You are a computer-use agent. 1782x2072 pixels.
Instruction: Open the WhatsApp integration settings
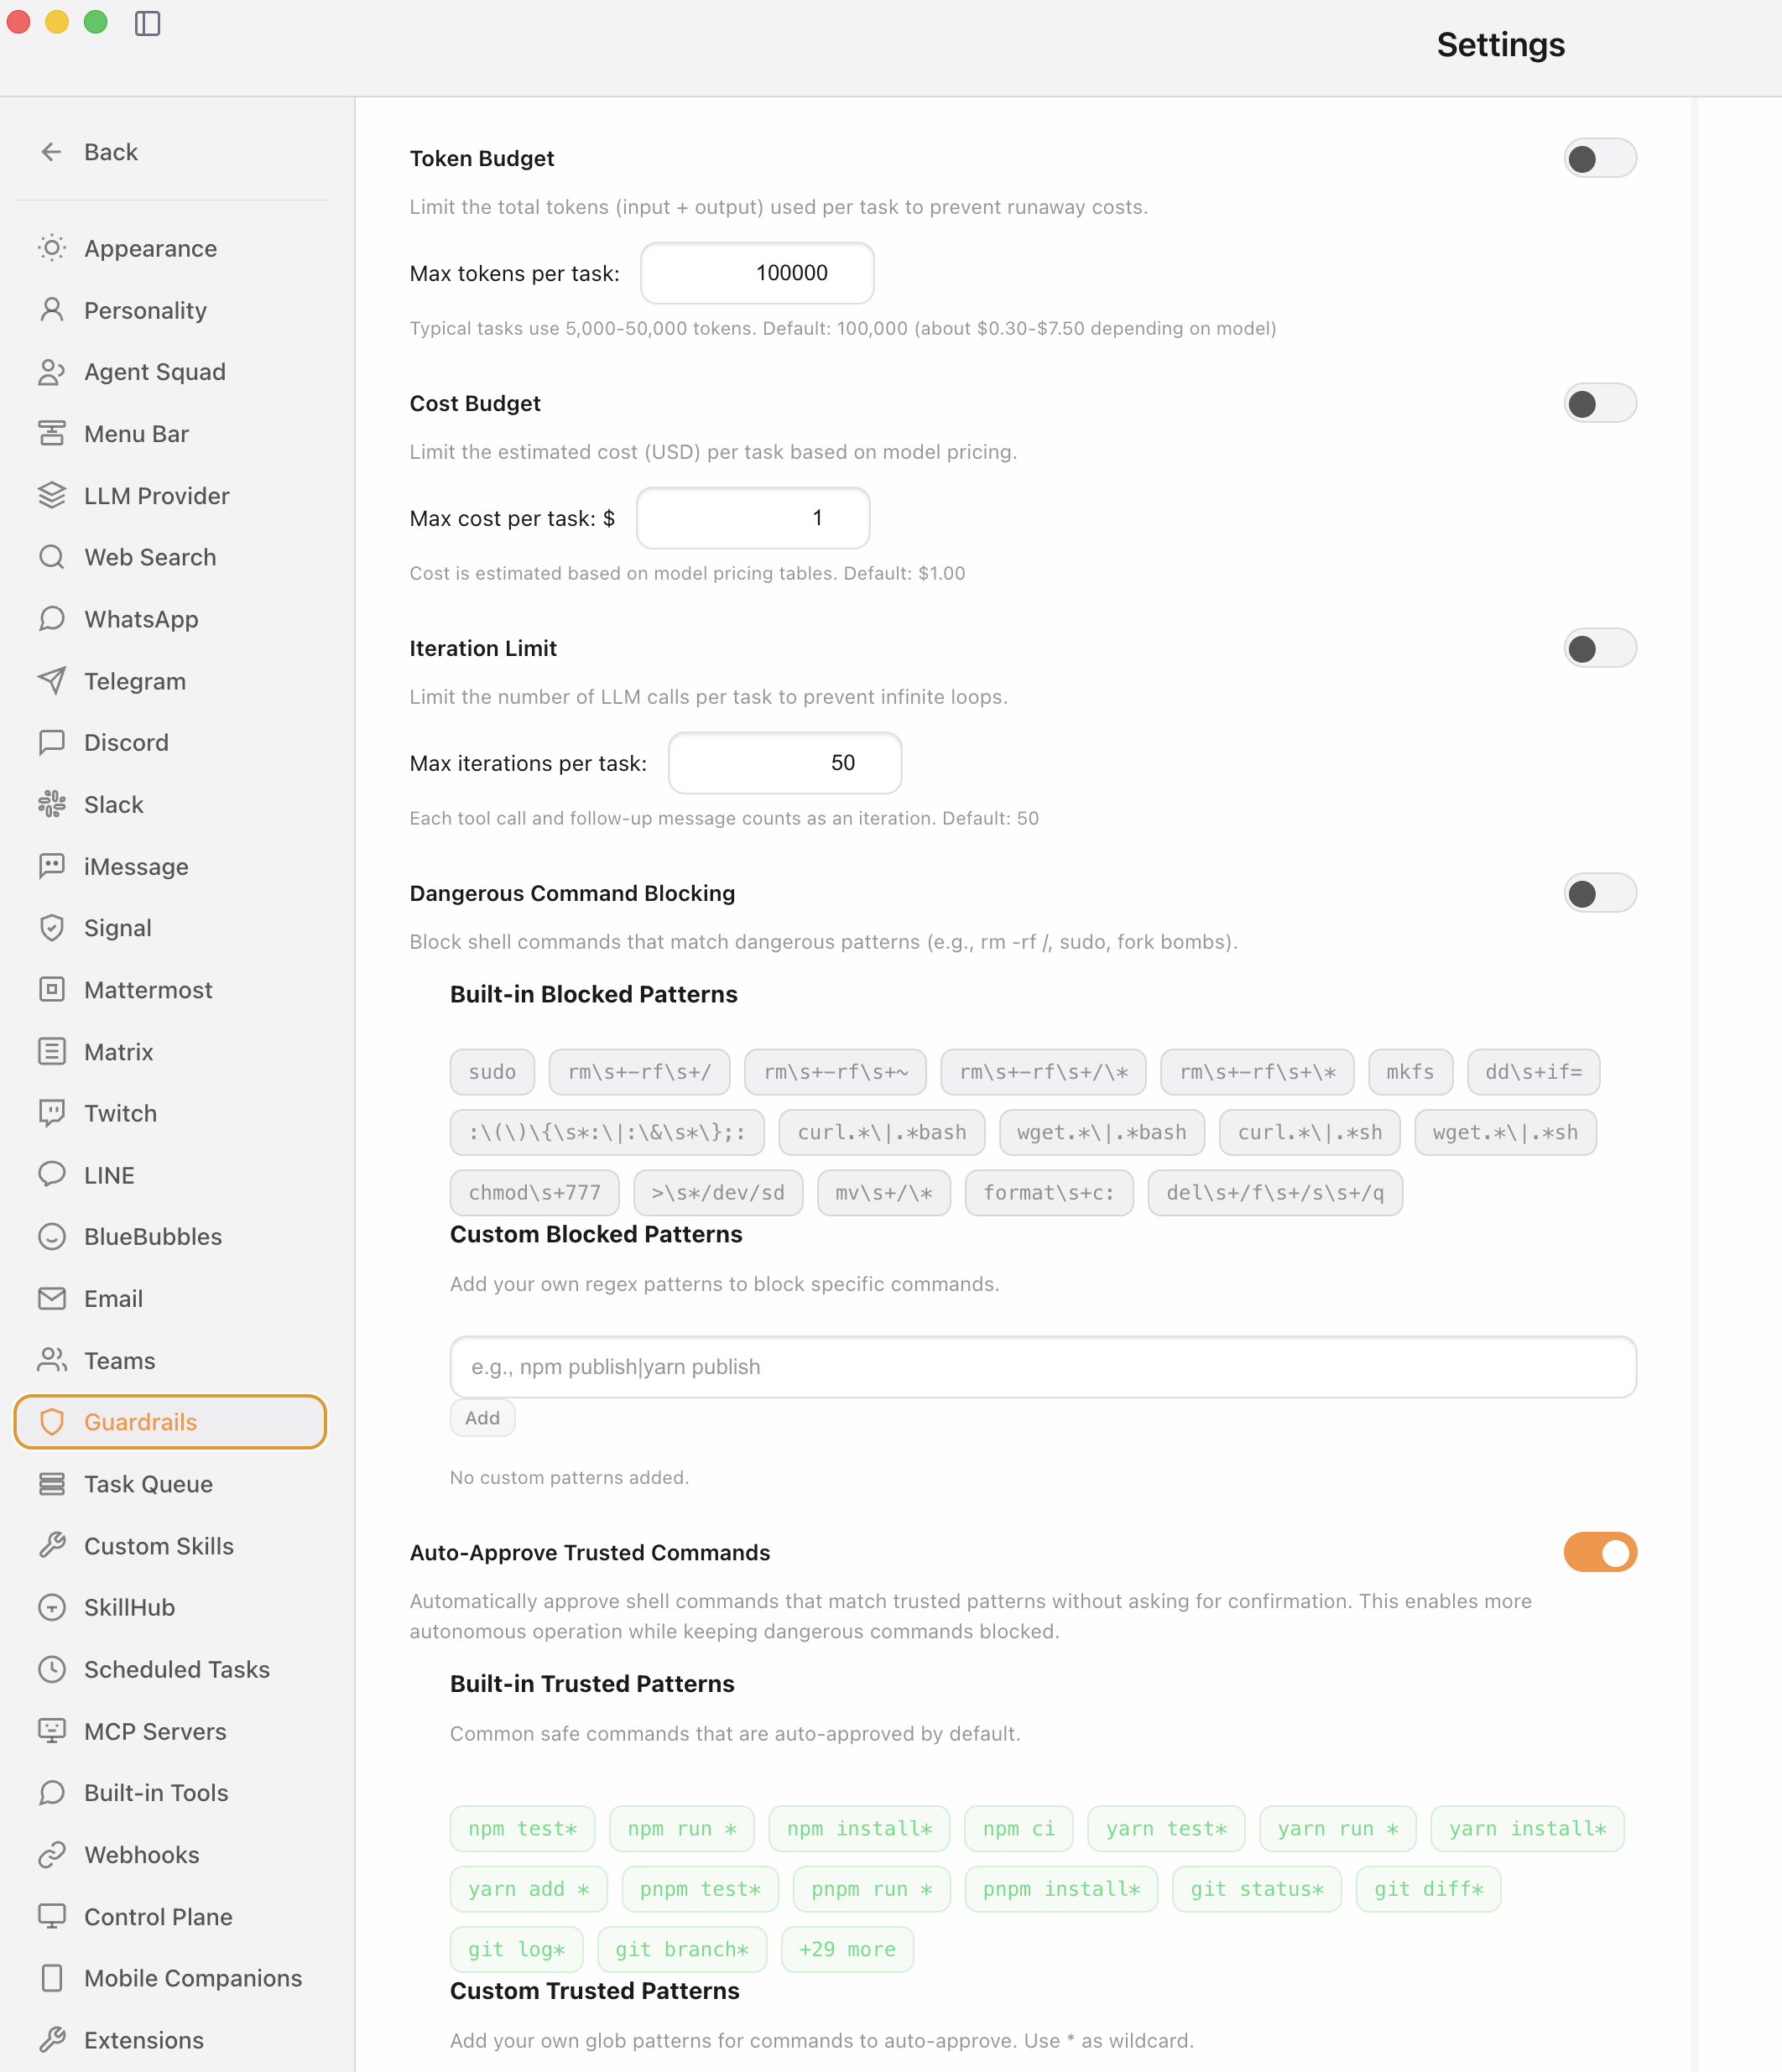tap(141, 618)
